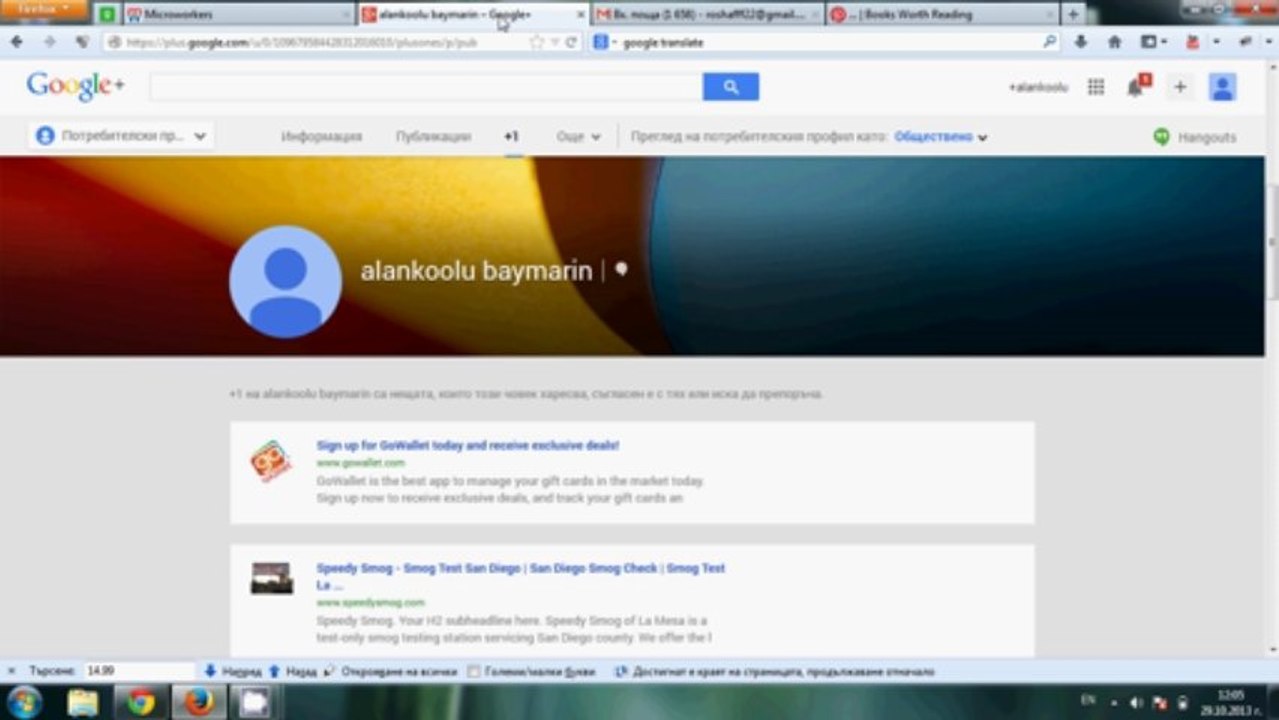This screenshot has width=1279, height=720.
Task: Click the Speedy Smog thumbnail image
Action: (271, 578)
